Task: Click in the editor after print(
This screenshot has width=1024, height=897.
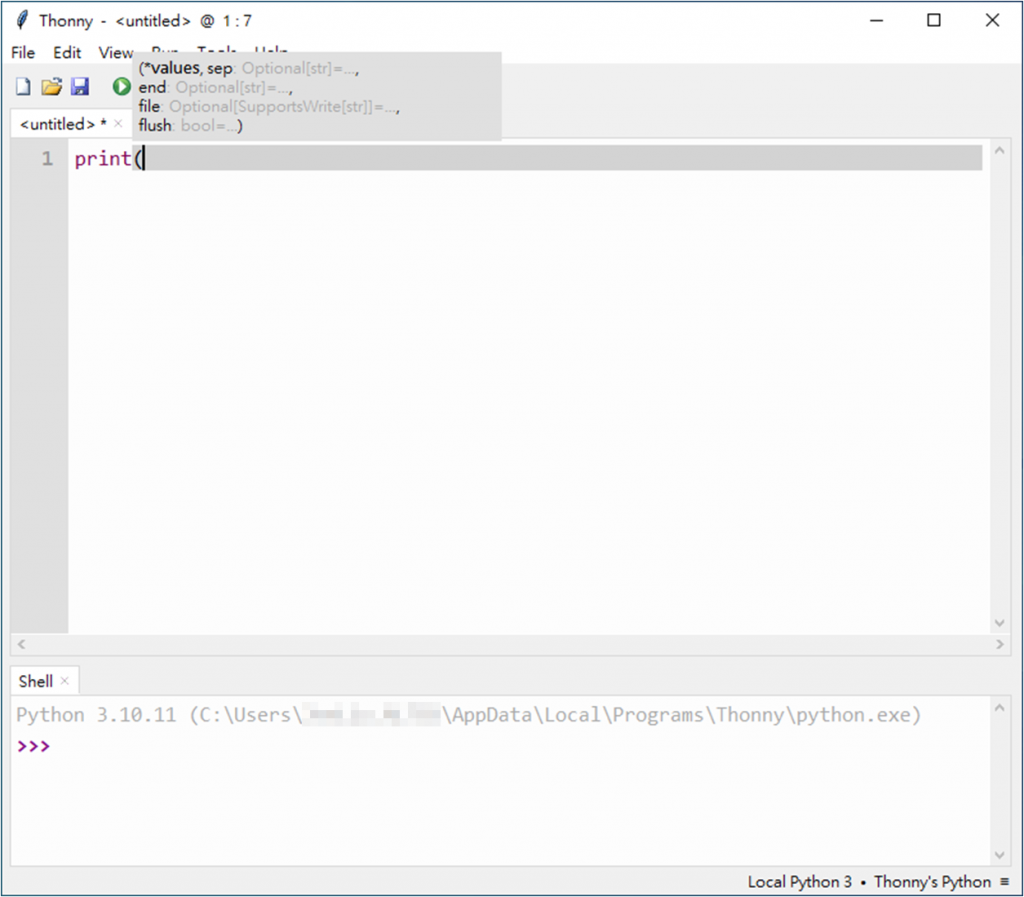Action: coord(145,158)
